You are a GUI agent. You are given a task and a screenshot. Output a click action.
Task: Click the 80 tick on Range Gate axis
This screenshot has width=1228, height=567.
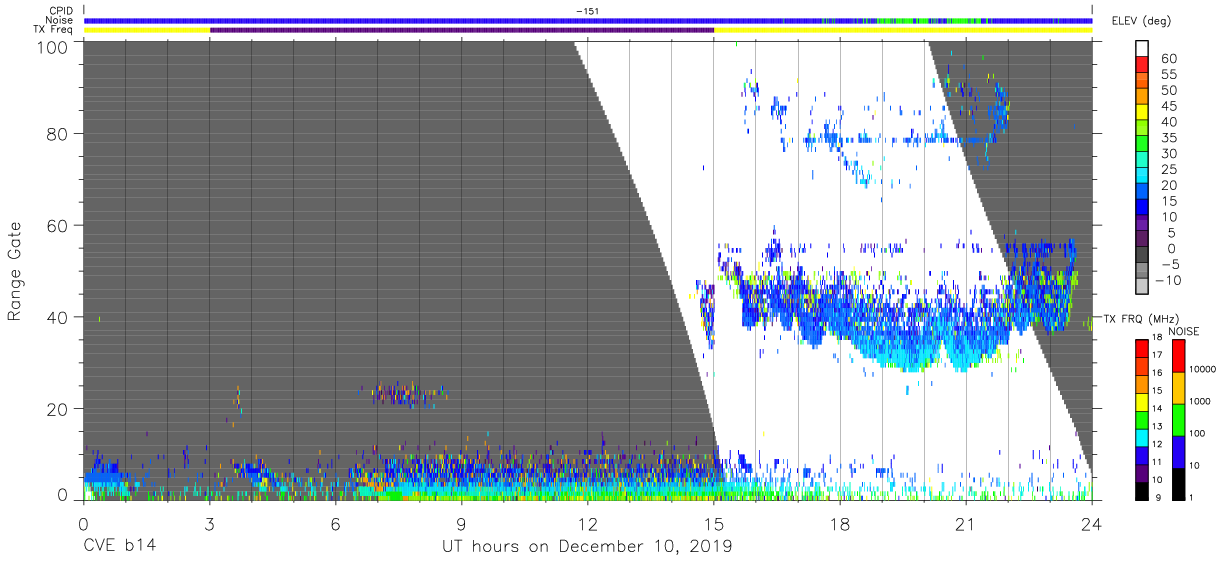(x=58, y=132)
